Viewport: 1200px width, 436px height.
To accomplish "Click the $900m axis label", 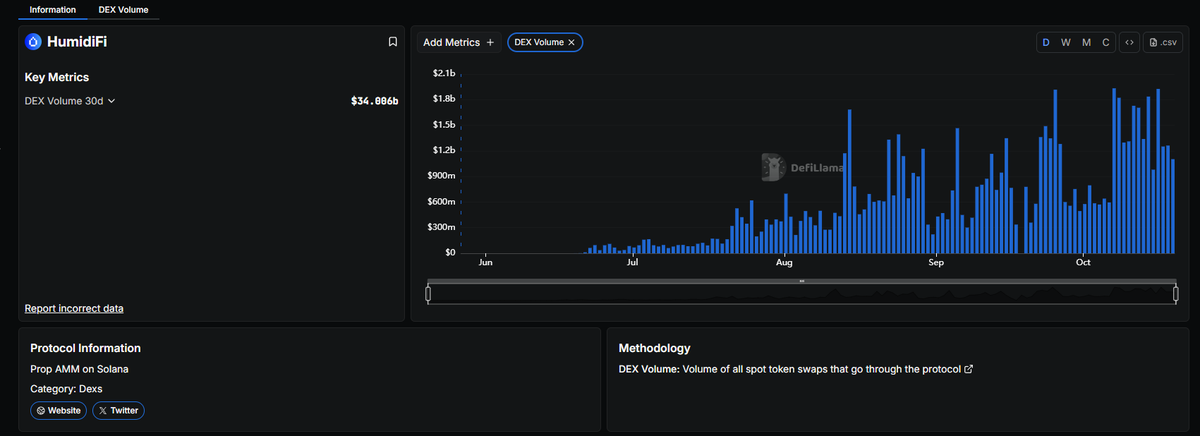I will (442, 176).
